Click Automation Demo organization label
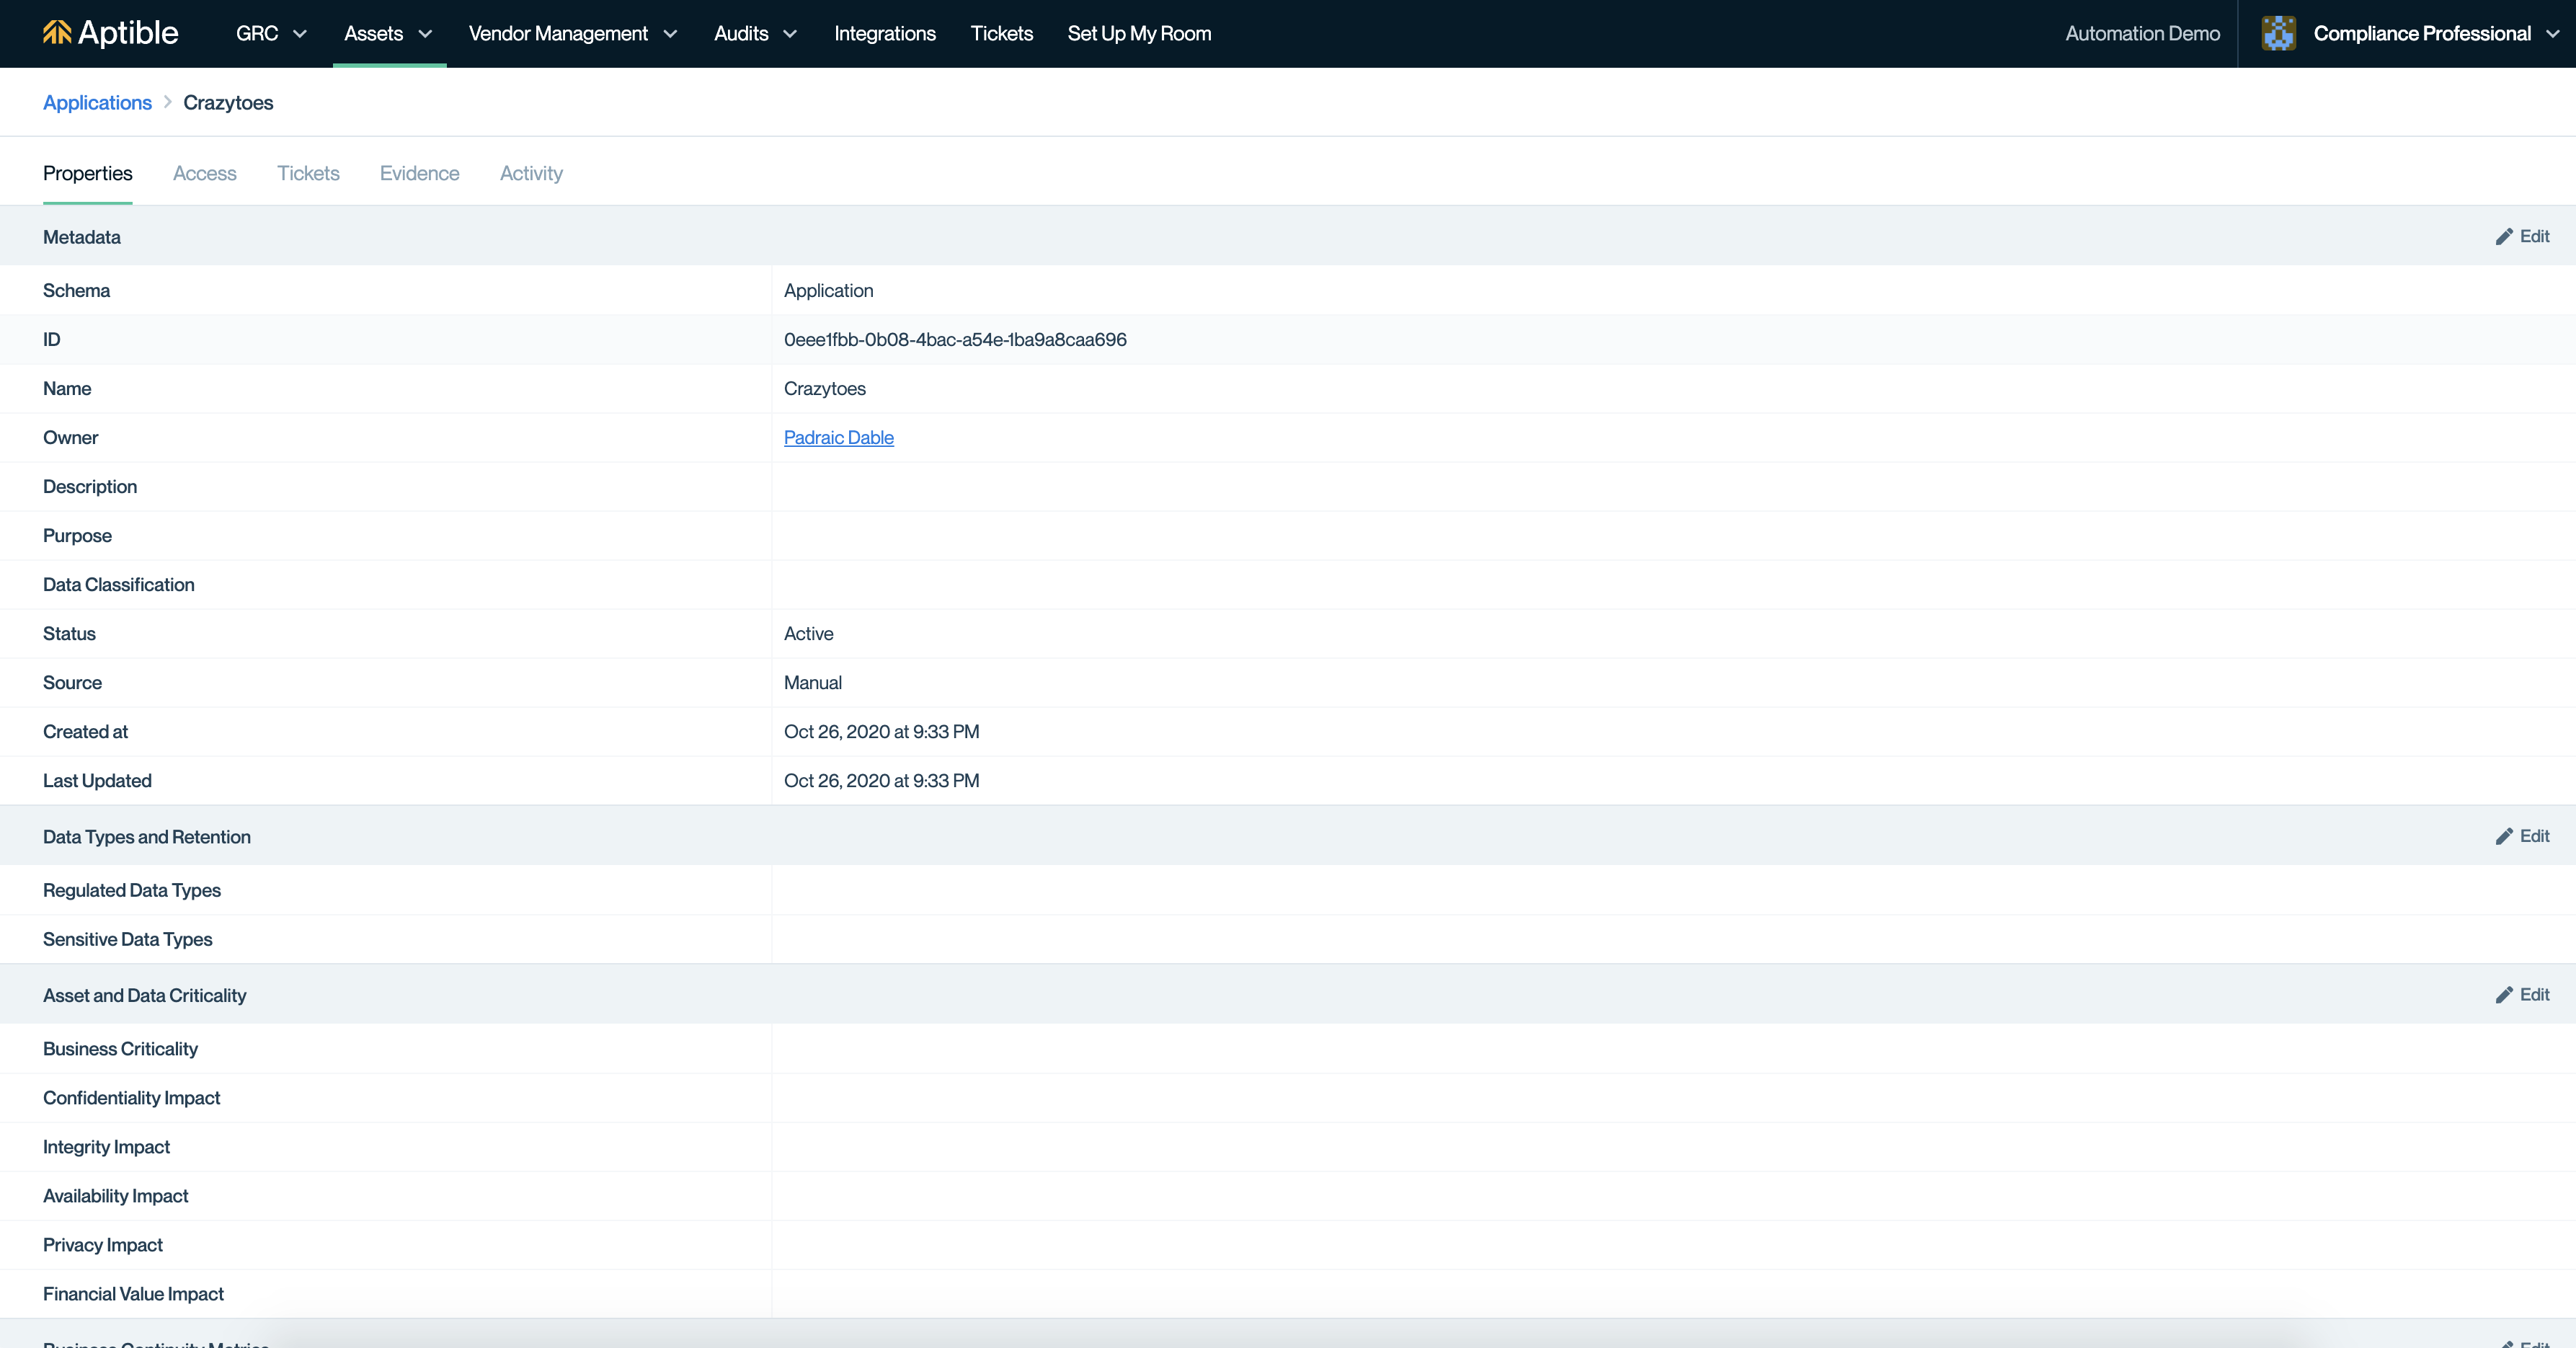Image resolution: width=2576 pixels, height=1348 pixels. click(x=2142, y=33)
